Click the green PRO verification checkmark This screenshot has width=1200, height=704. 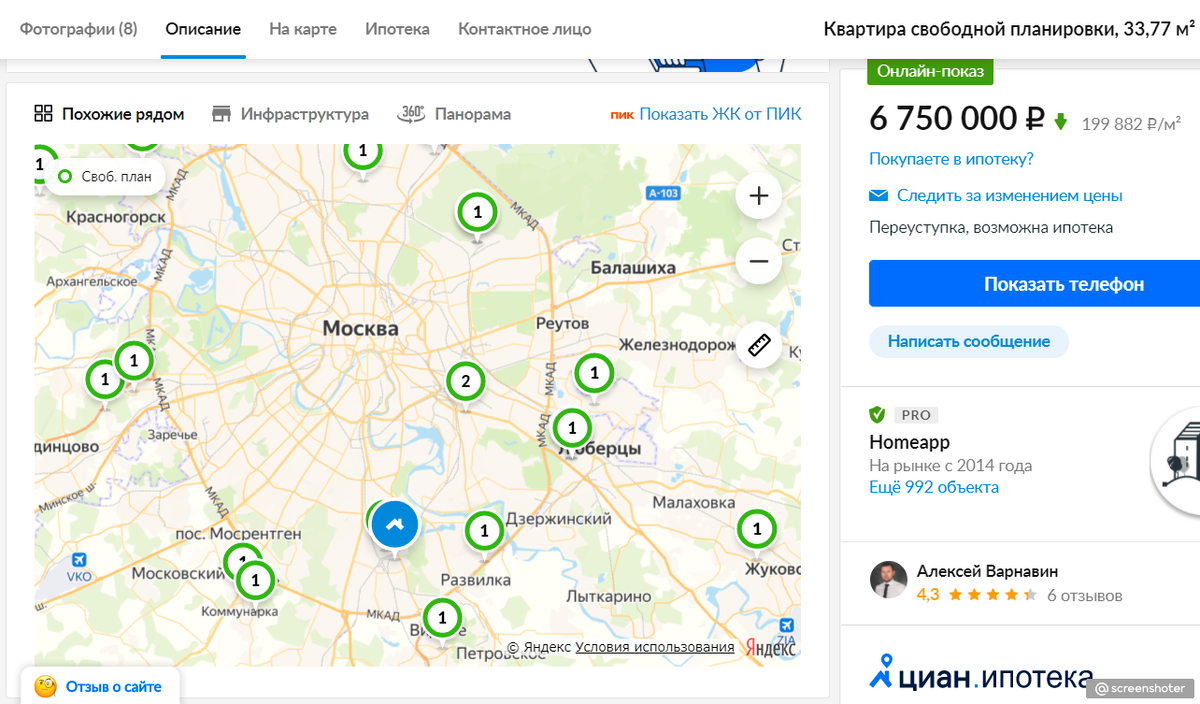coord(877,414)
